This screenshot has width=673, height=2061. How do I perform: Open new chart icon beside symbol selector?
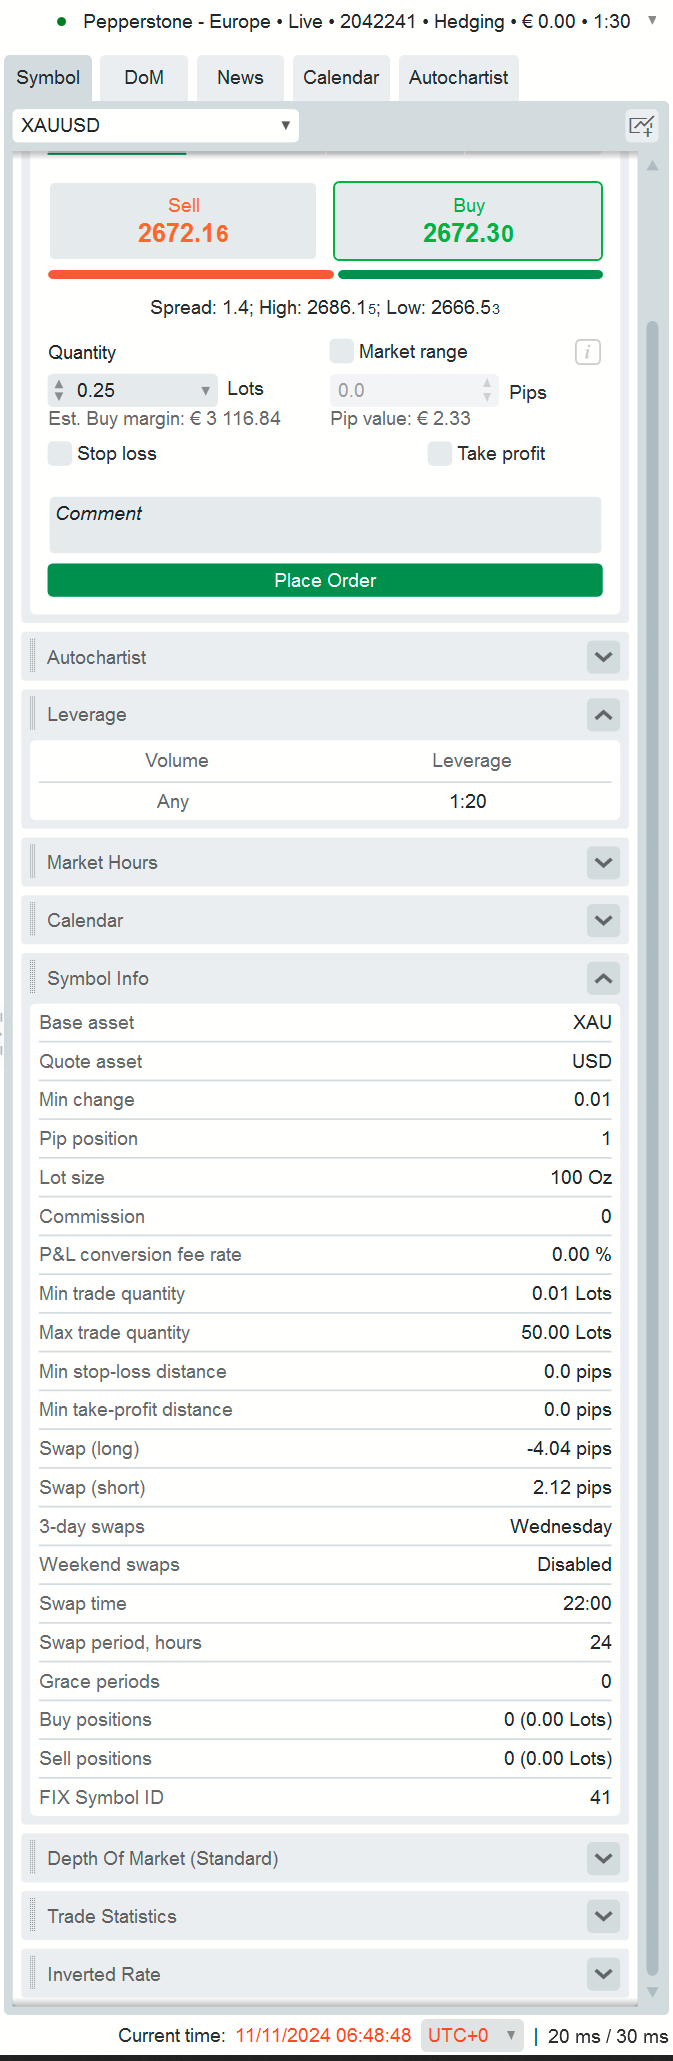pos(642,126)
